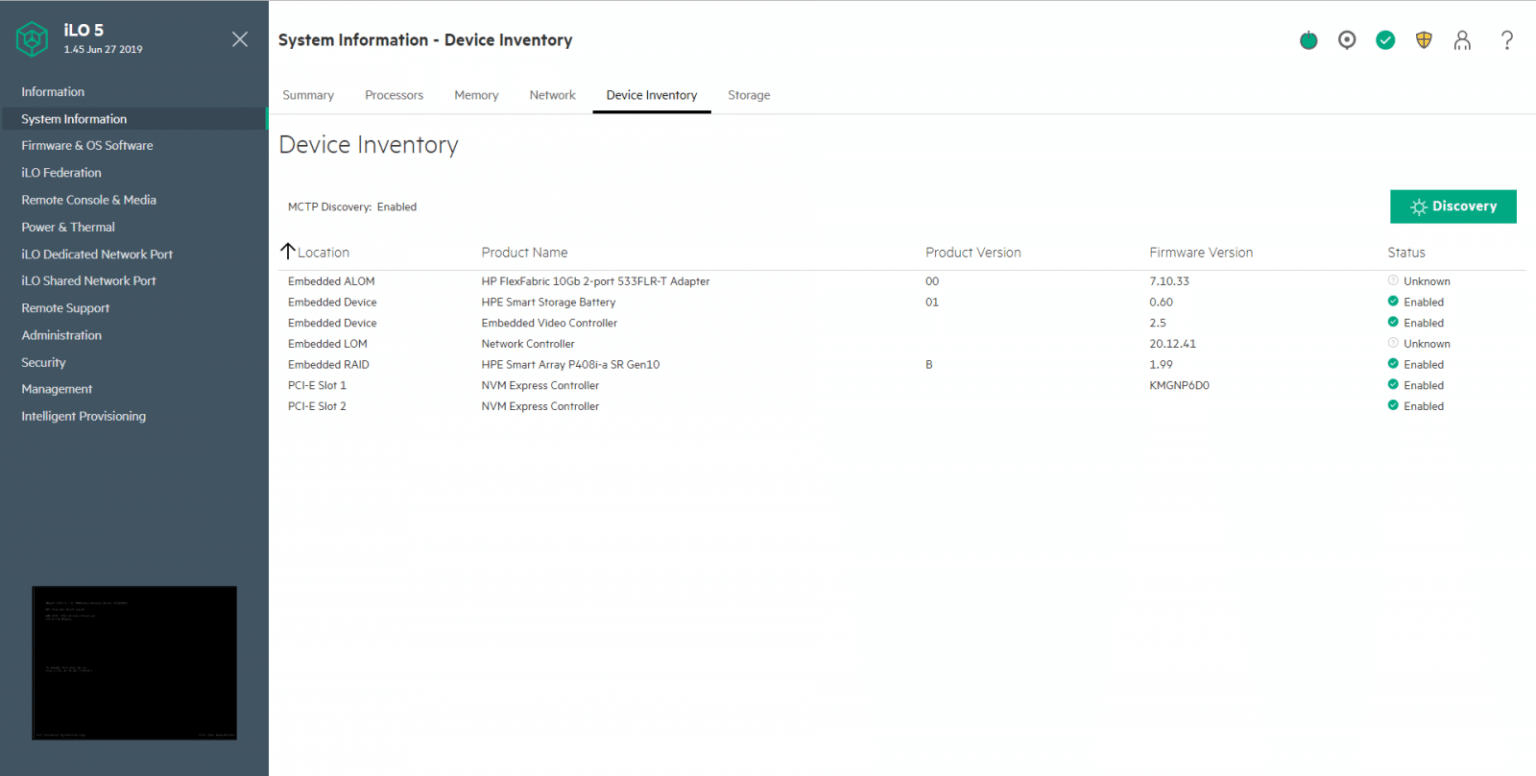
Task: Open Administration in the sidebar
Action: point(62,335)
